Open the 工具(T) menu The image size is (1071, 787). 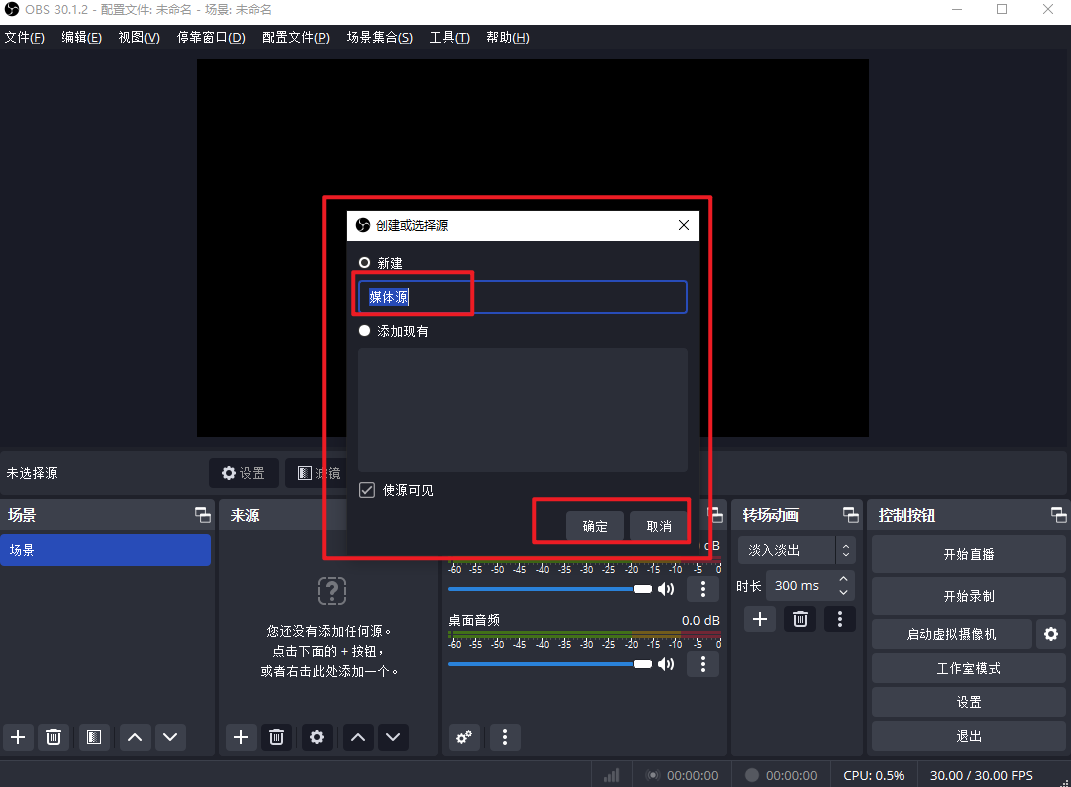pos(449,38)
